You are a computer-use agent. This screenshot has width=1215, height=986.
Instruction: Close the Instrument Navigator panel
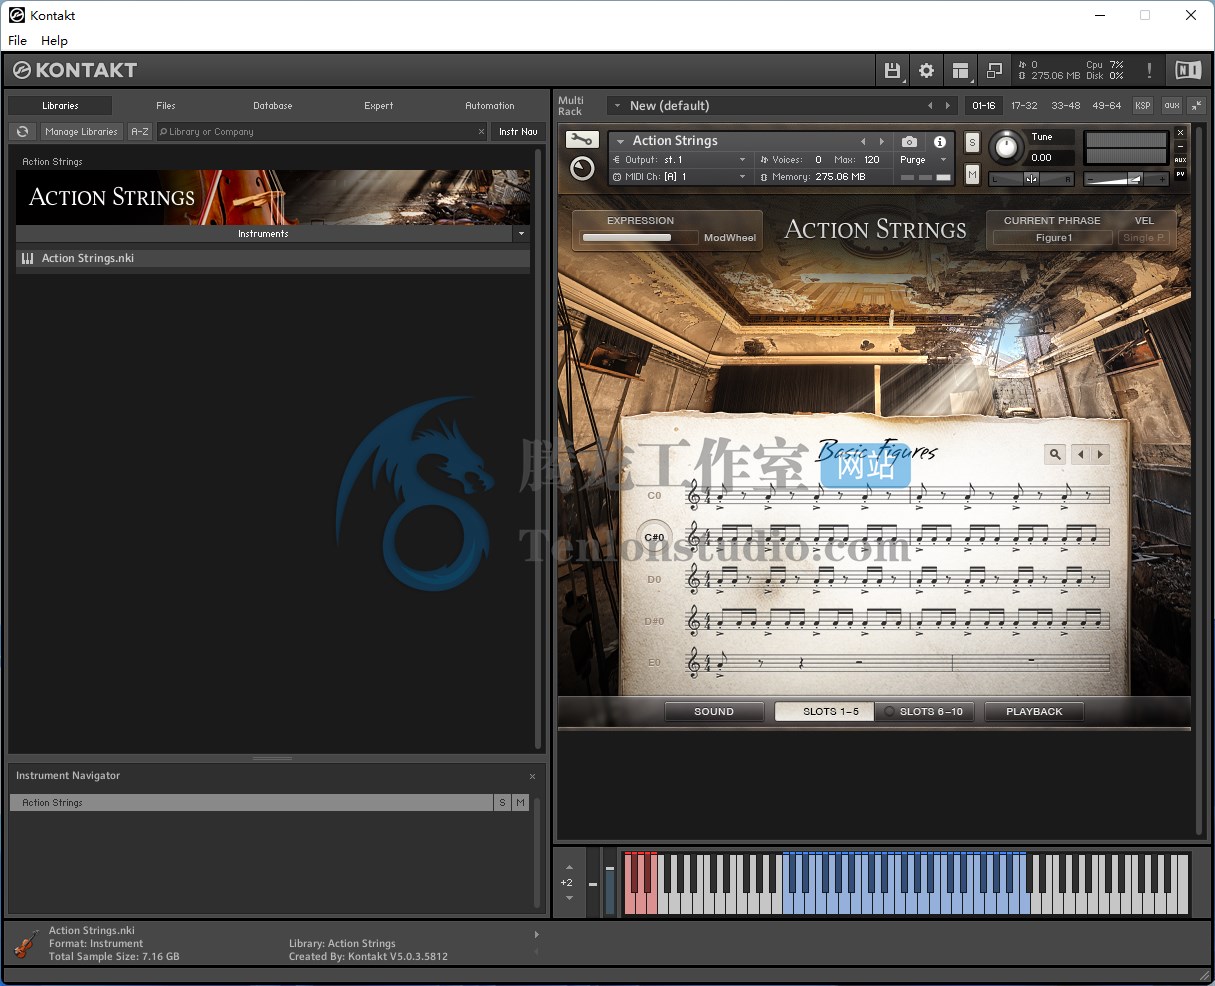pyautogui.click(x=532, y=776)
